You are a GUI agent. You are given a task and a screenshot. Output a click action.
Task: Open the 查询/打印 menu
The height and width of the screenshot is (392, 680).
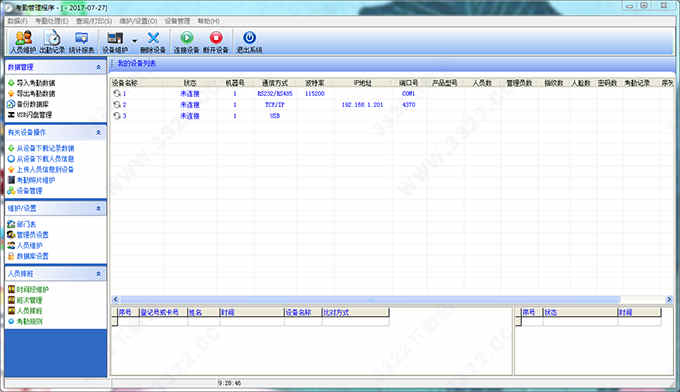(x=94, y=21)
